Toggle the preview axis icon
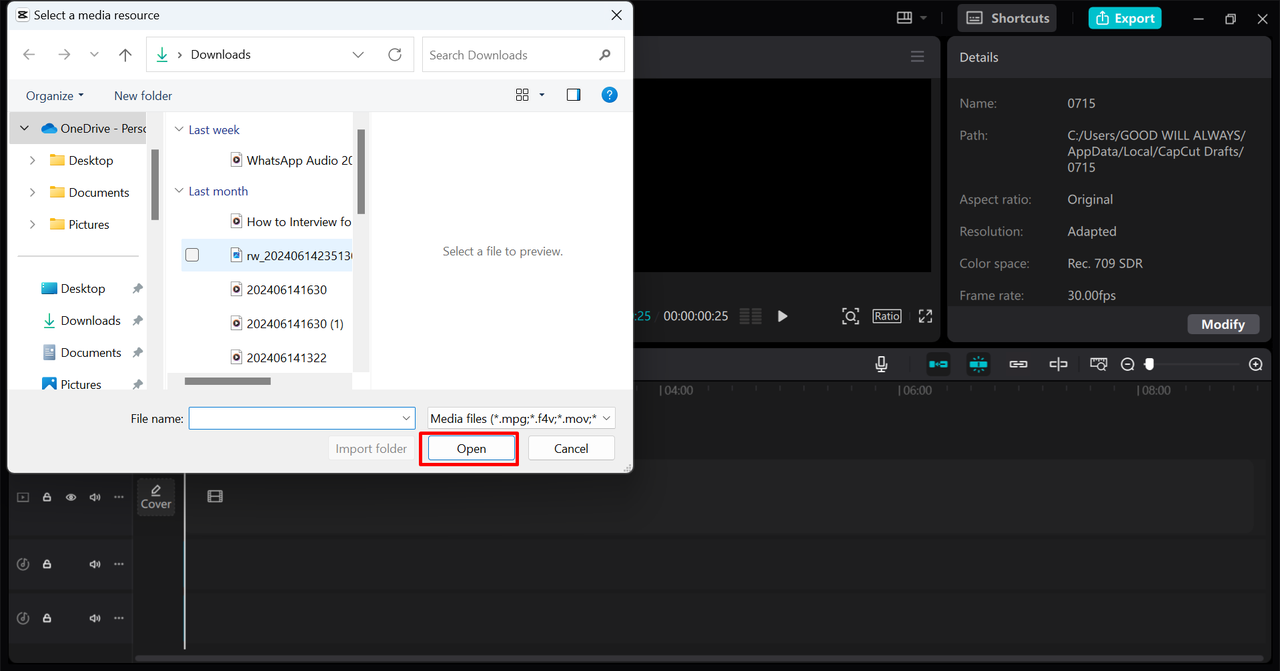 [1058, 365]
